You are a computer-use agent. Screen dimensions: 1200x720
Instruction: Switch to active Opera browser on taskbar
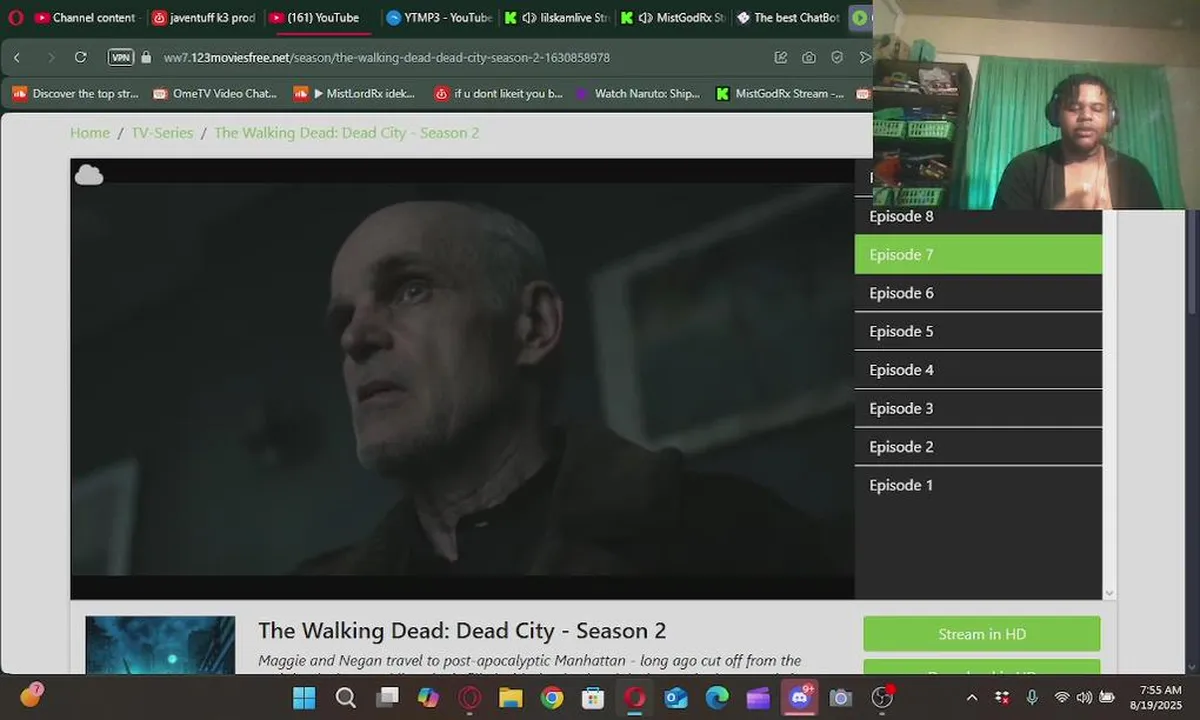(x=635, y=697)
